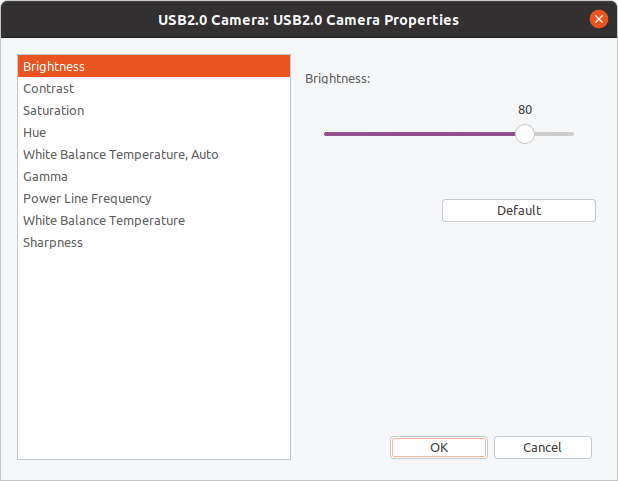The height and width of the screenshot is (481, 618).
Task: Select White Balance Temperature, Auto entry
Action: (121, 155)
